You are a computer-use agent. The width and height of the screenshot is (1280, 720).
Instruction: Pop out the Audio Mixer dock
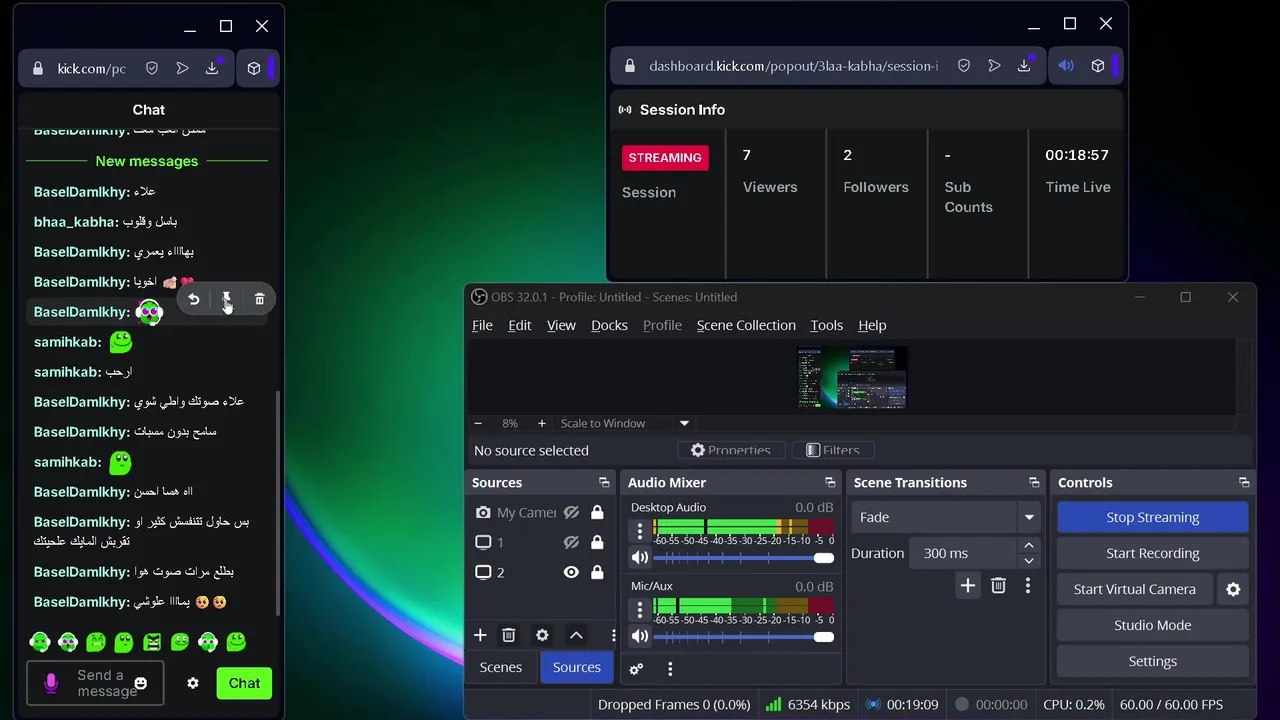click(830, 483)
